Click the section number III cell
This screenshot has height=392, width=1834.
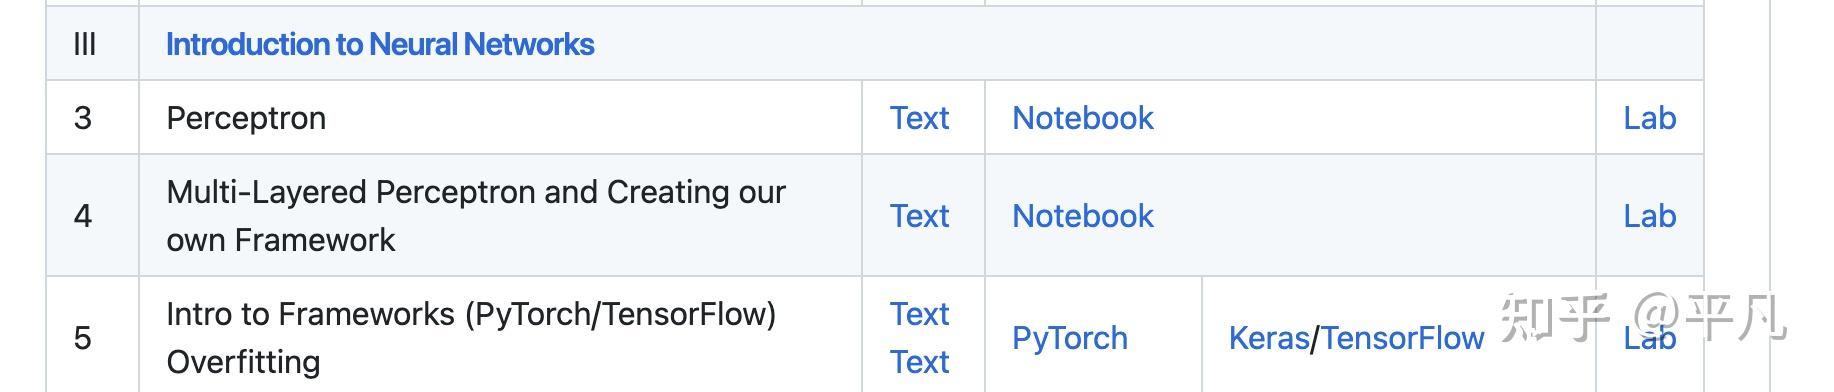point(92,44)
